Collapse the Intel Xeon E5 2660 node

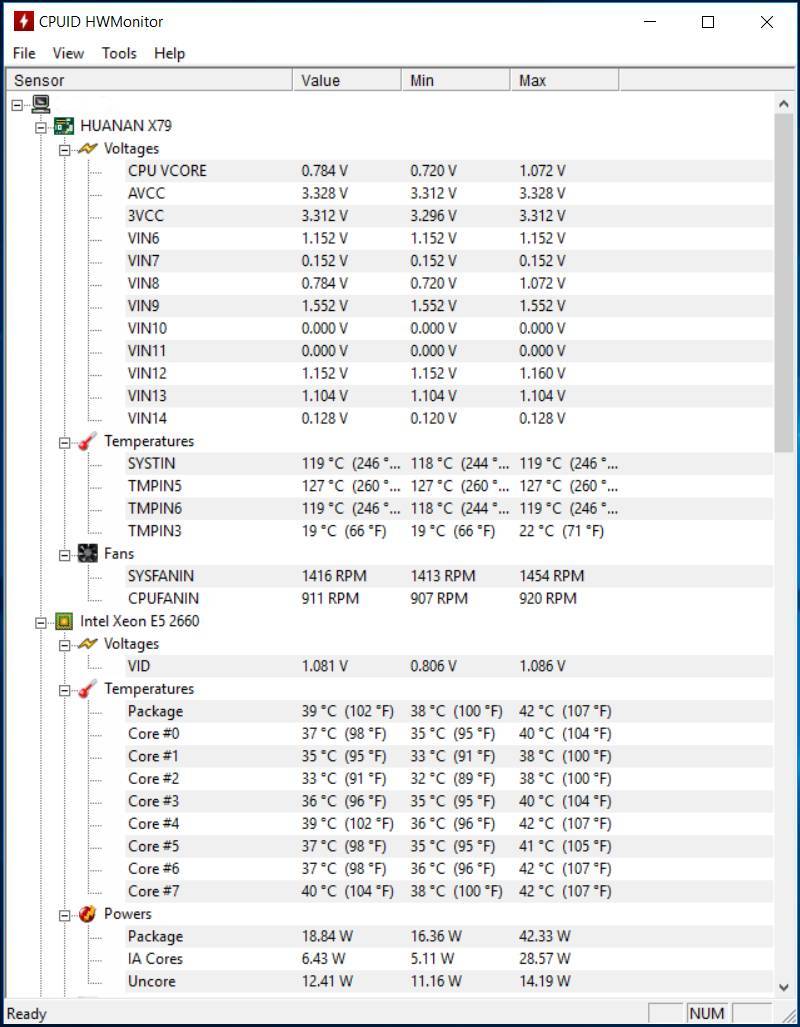[41, 622]
